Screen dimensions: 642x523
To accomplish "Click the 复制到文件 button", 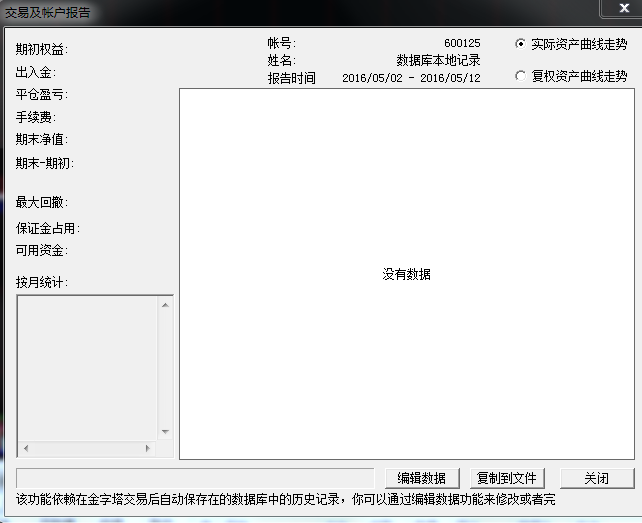I will point(507,478).
